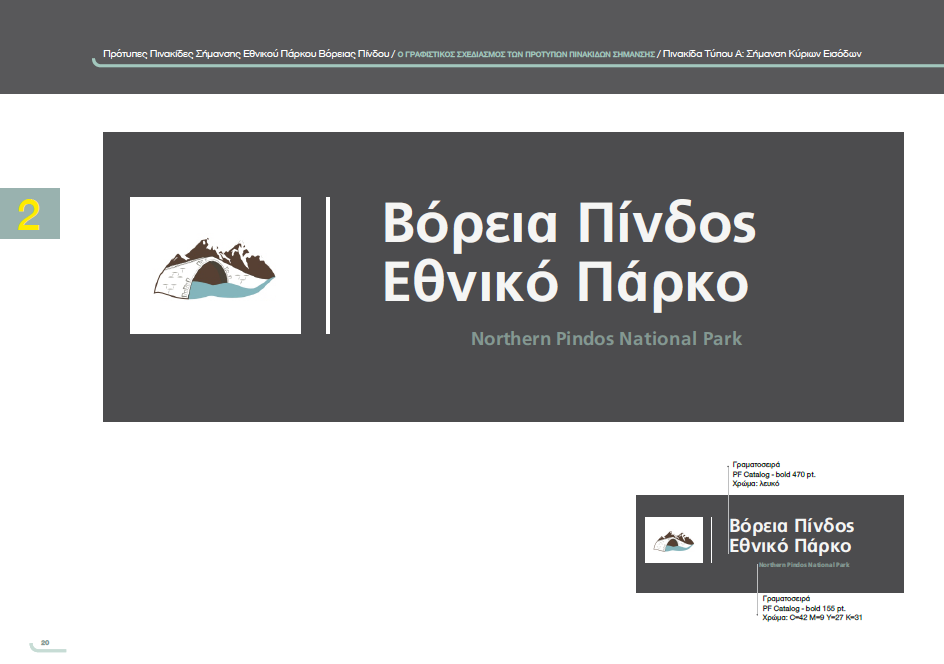Click the yellow section number 2 tab
The width and height of the screenshot is (944, 664).
pos(30,214)
